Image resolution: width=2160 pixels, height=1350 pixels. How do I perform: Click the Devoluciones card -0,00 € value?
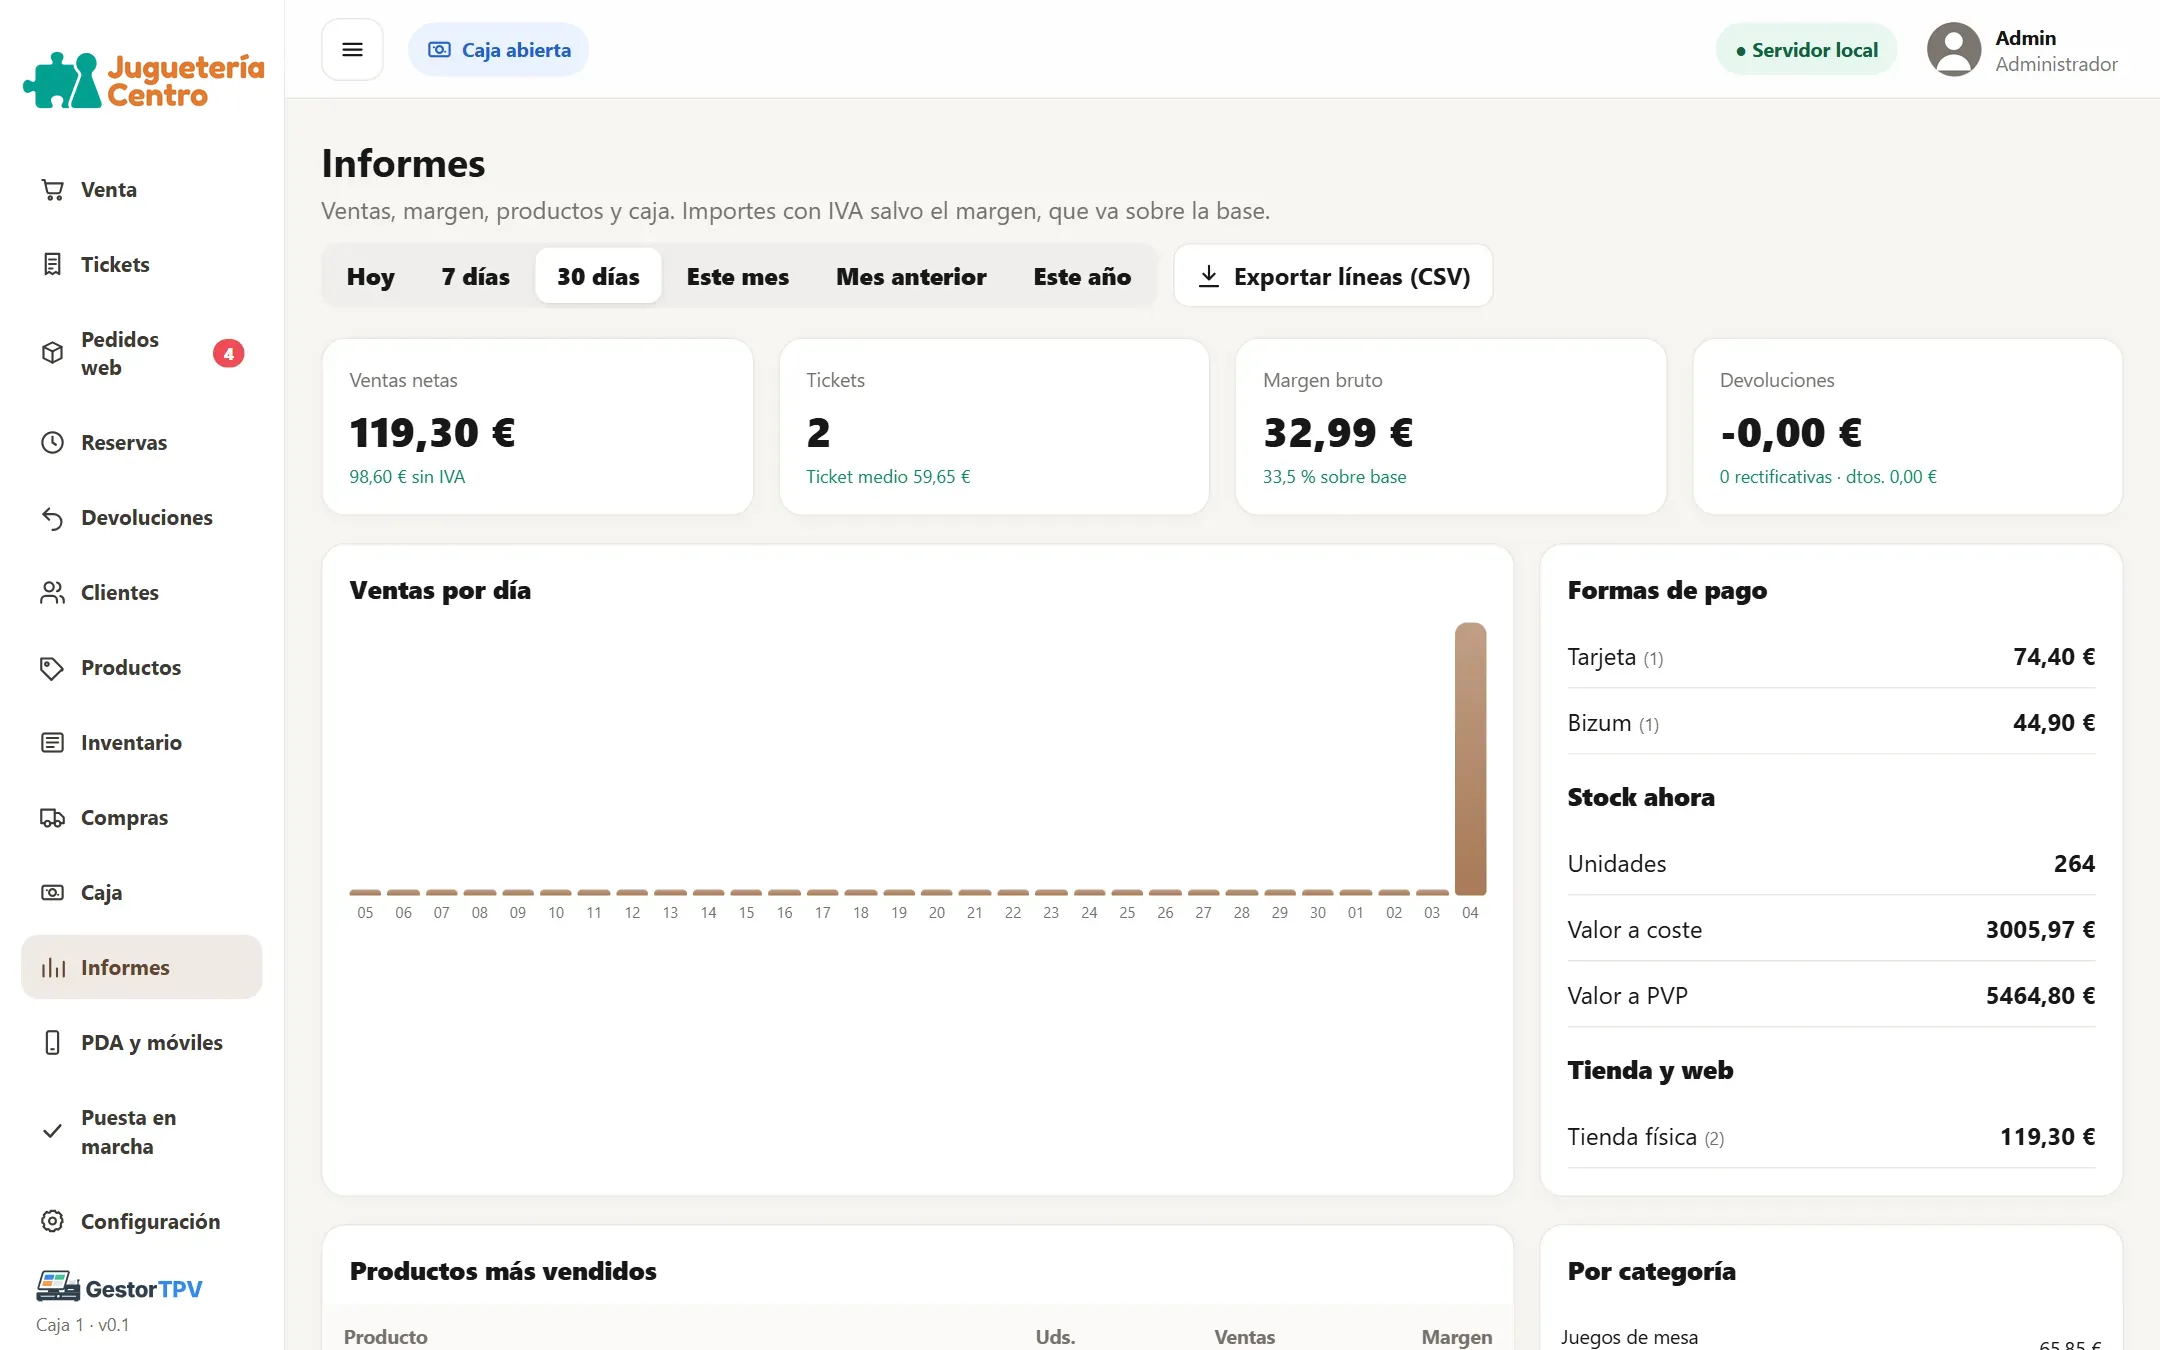1791,433
